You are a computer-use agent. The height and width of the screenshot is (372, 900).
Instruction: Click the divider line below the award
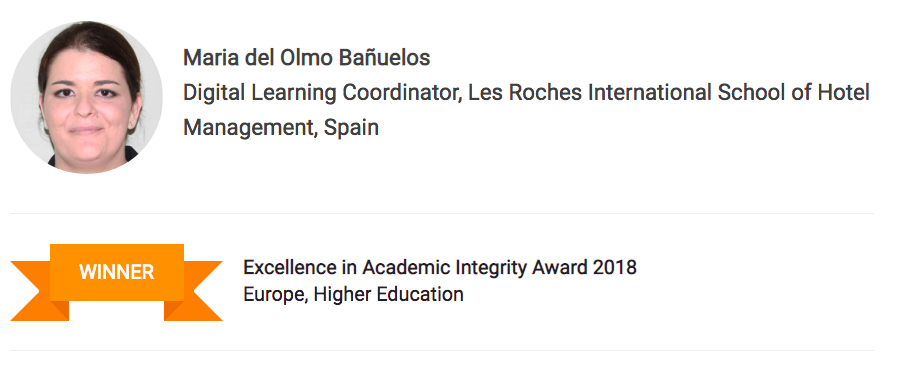coord(442,350)
